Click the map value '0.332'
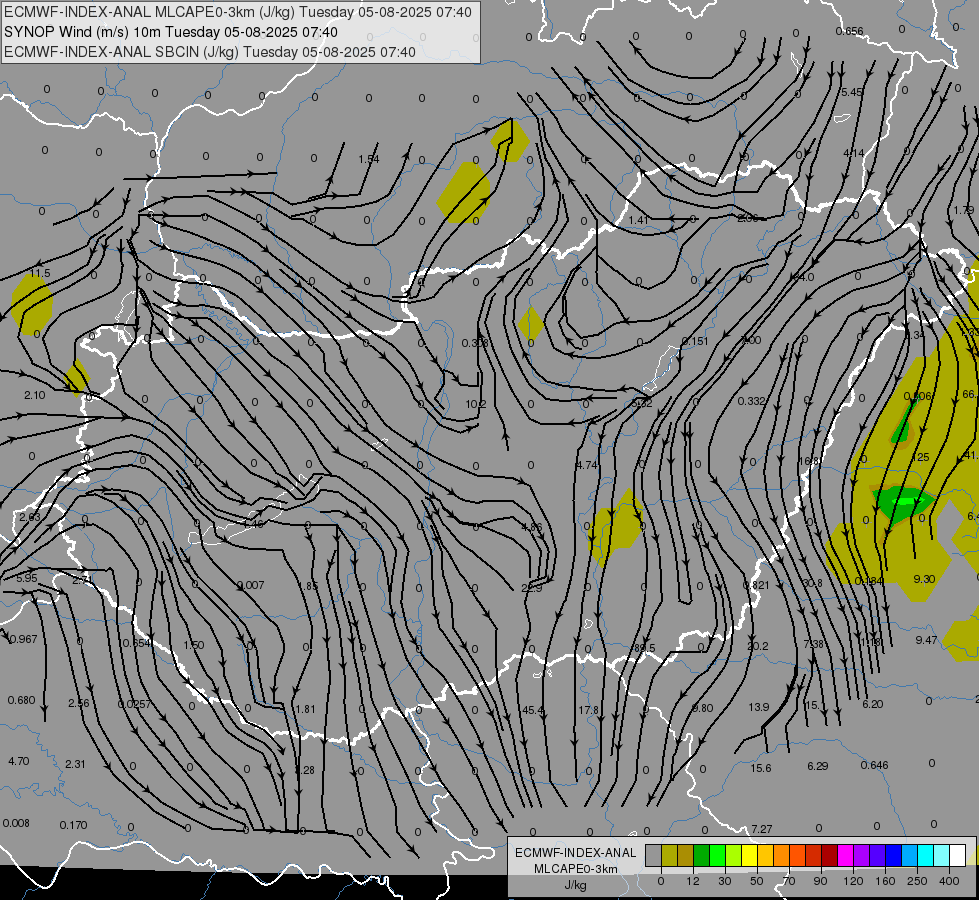Image resolution: width=979 pixels, height=900 pixels. click(x=751, y=401)
